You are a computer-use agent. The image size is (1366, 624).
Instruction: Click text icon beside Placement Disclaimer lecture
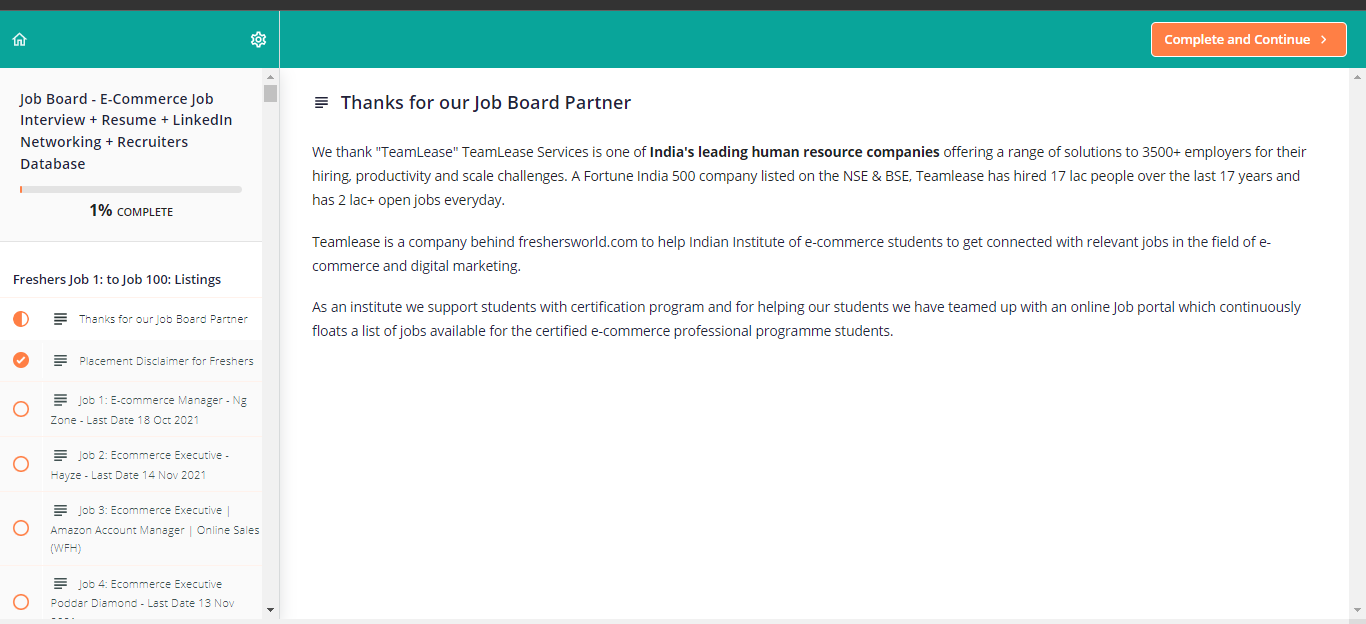coord(61,360)
